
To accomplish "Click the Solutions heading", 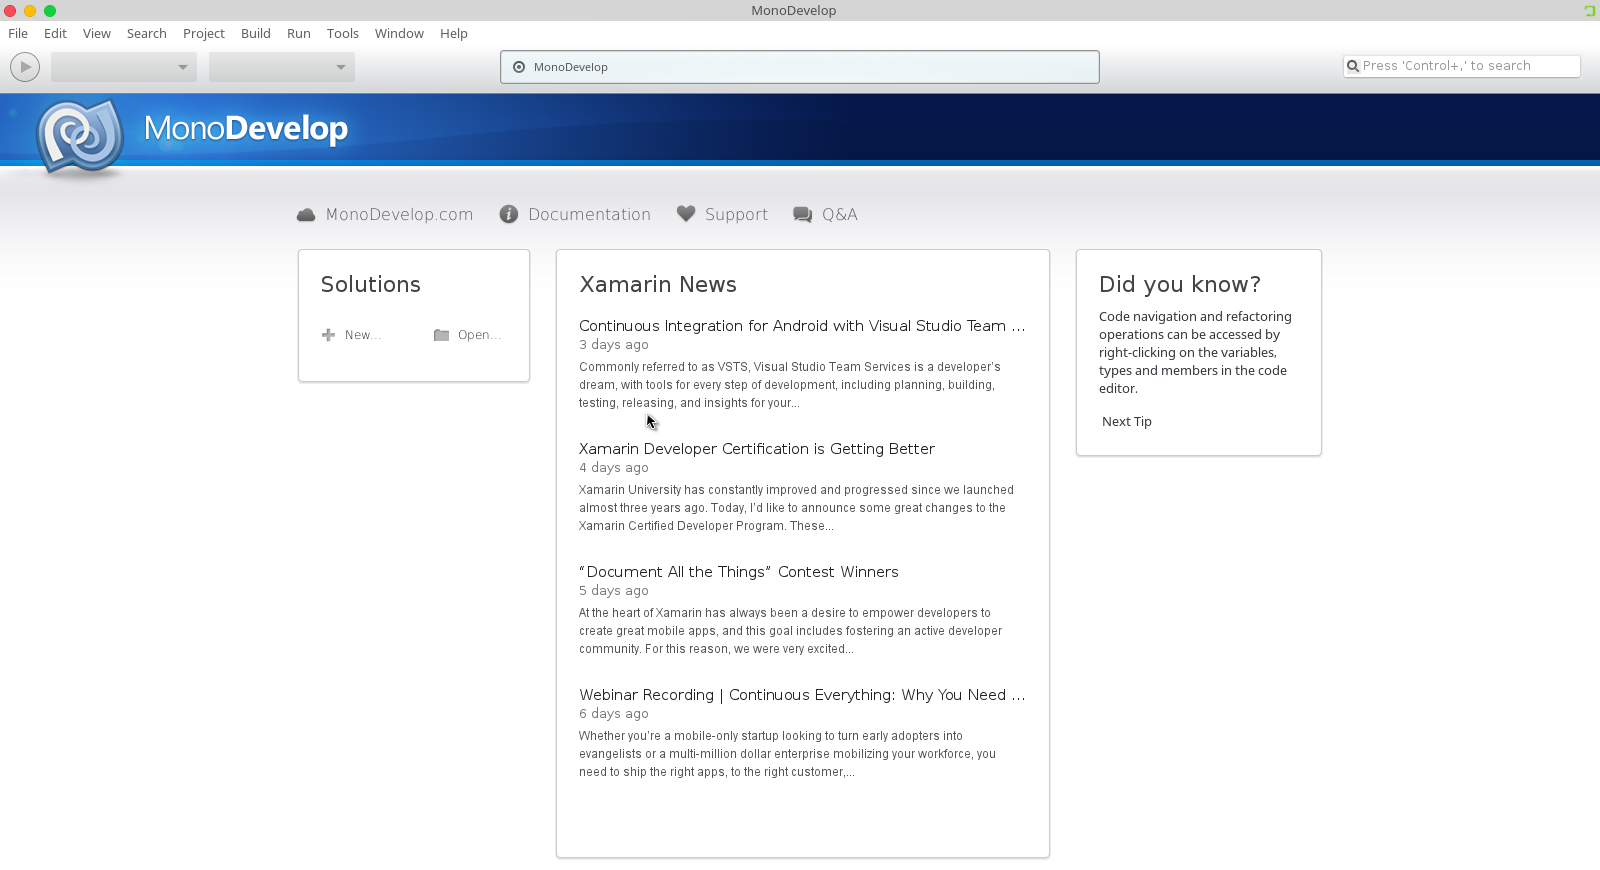I will point(371,285).
